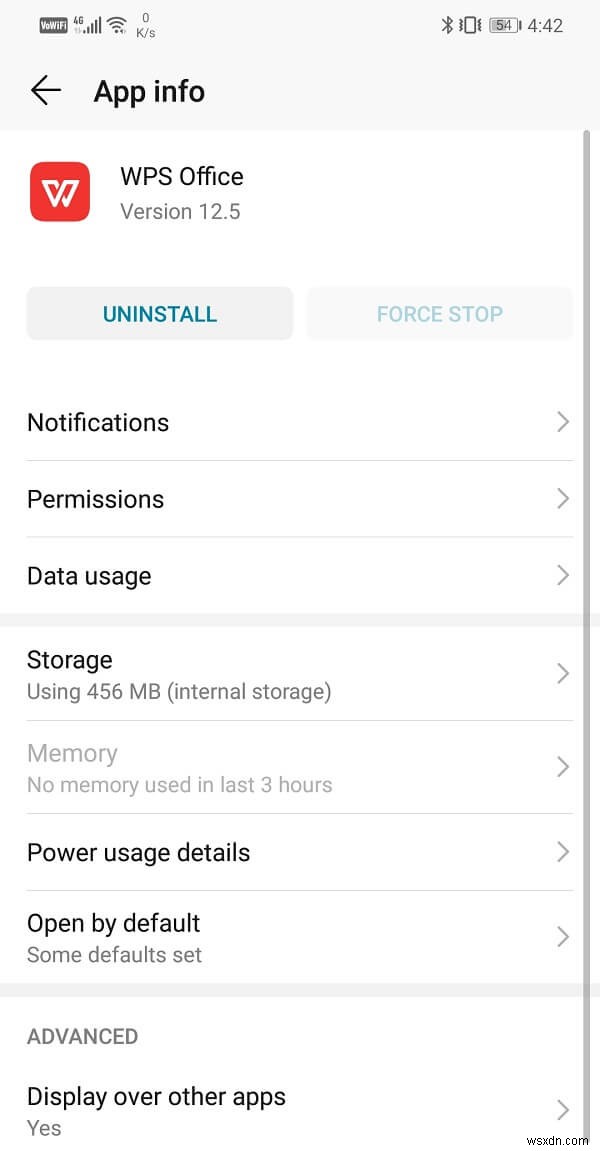Expand Data usage details
Image resolution: width=600 pixels, height=1151 pixels.
[300, 576]
